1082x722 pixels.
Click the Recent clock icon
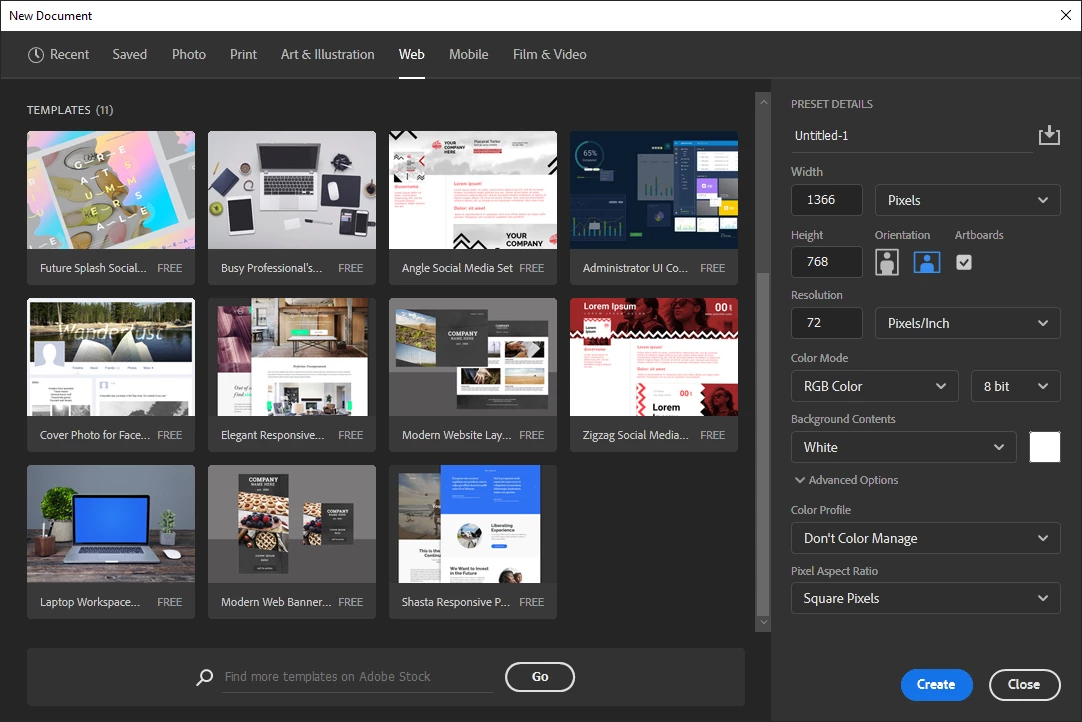[36, 55]
